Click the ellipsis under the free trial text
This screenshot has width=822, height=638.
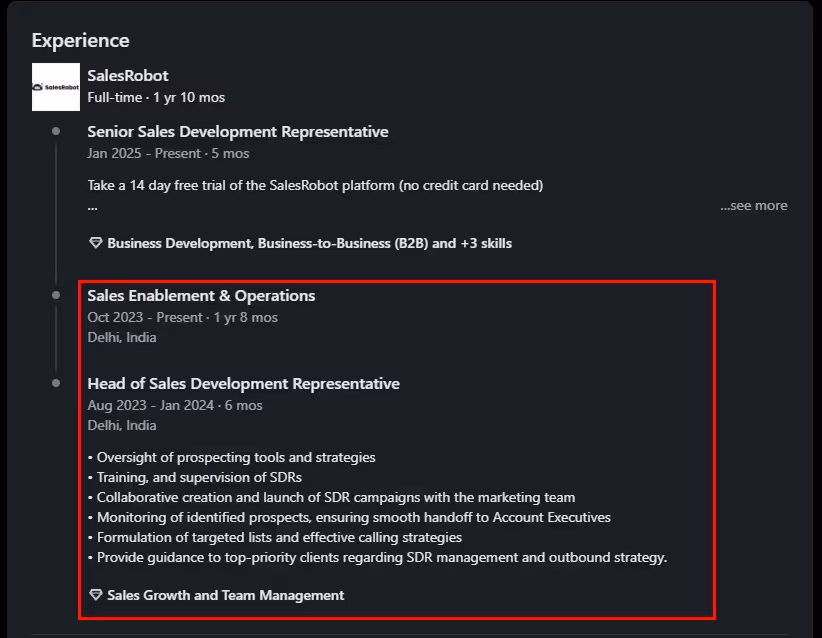click(92, 205)
